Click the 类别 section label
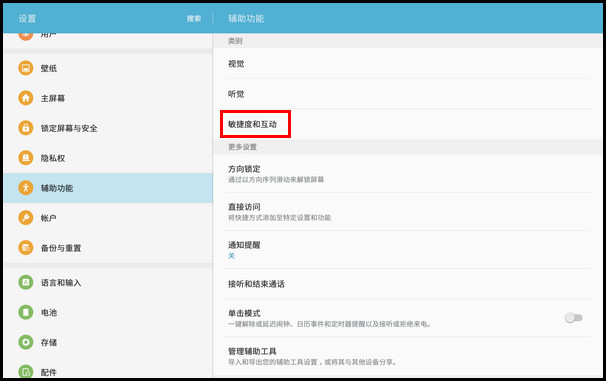The image size is (606, 381). pyautogui.click(x=235, y=41)
